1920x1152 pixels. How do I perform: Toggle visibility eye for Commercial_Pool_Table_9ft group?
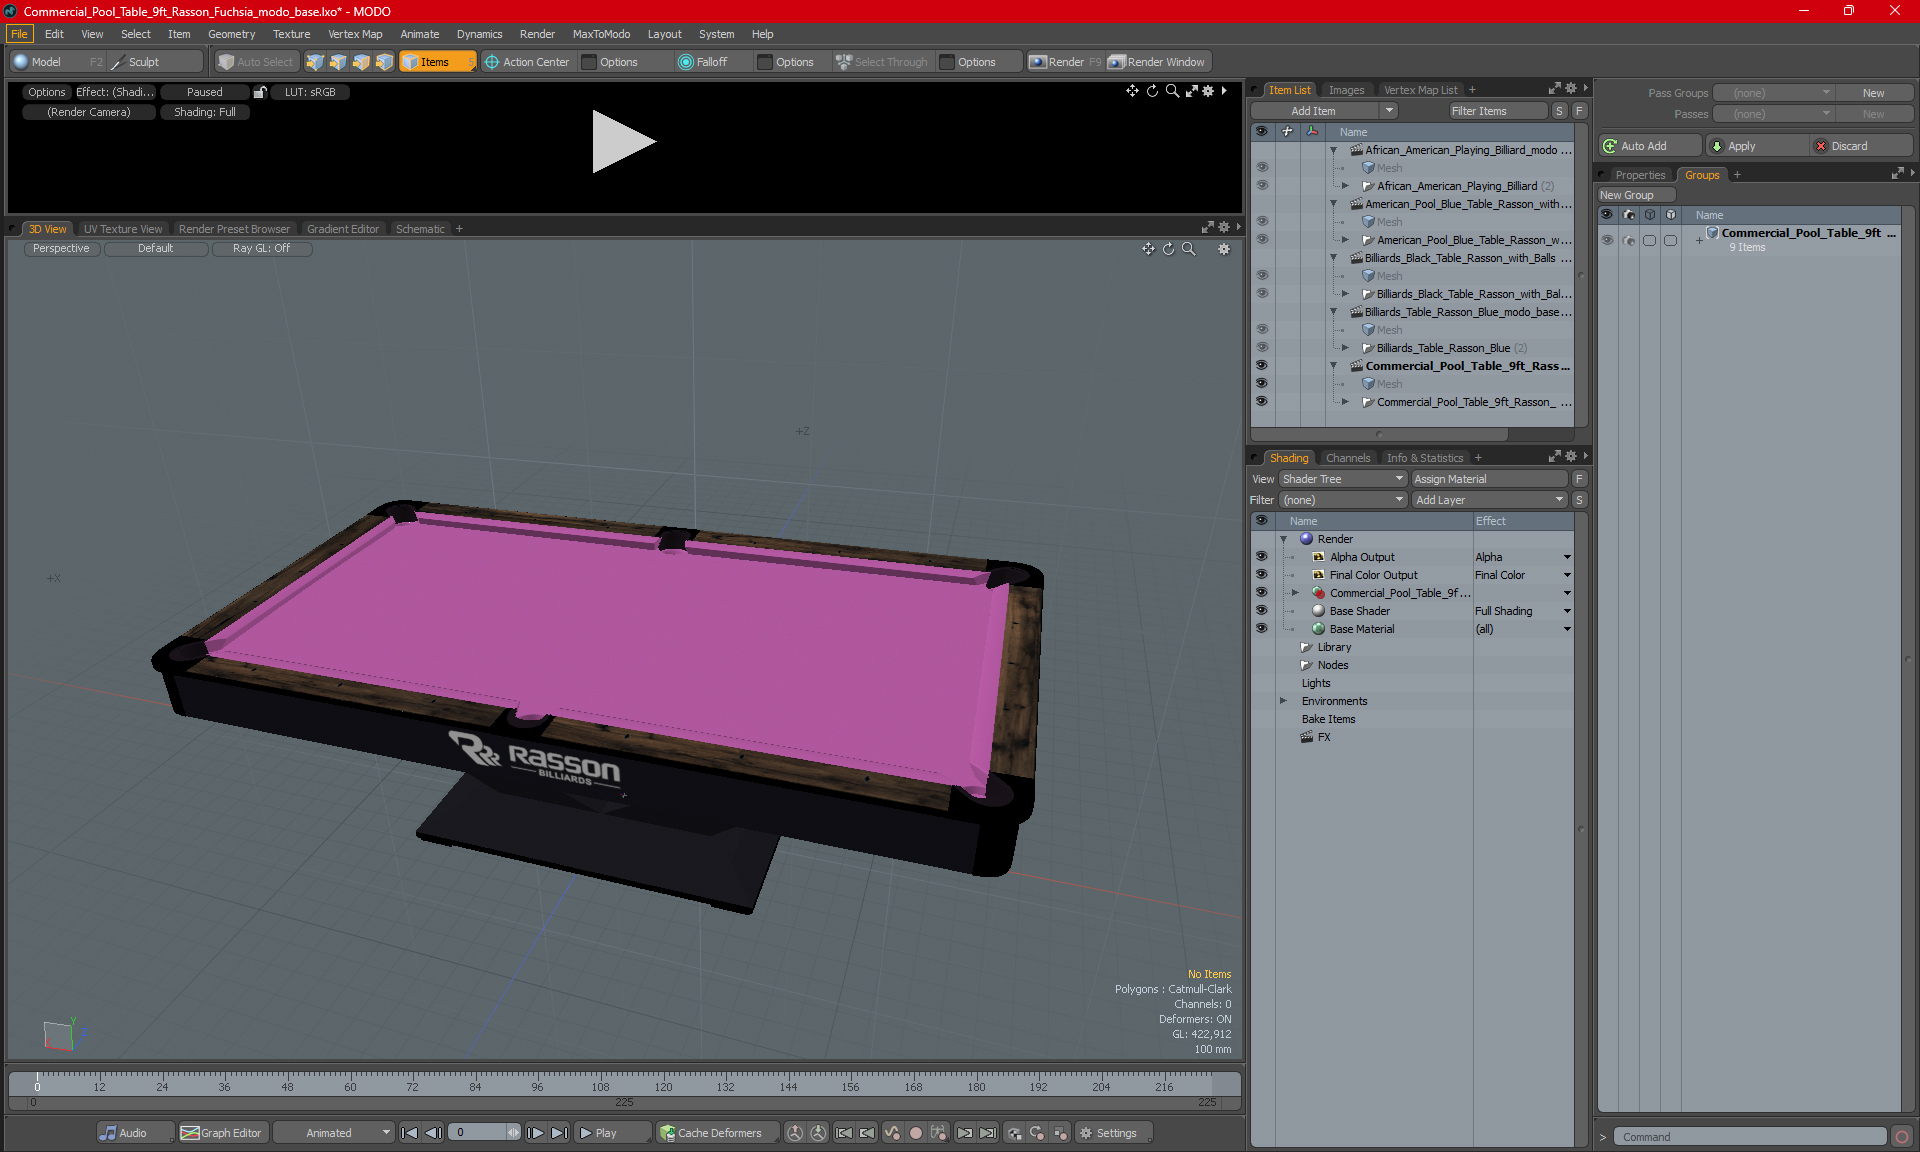pyautogui.click(x=1607, y=240)
